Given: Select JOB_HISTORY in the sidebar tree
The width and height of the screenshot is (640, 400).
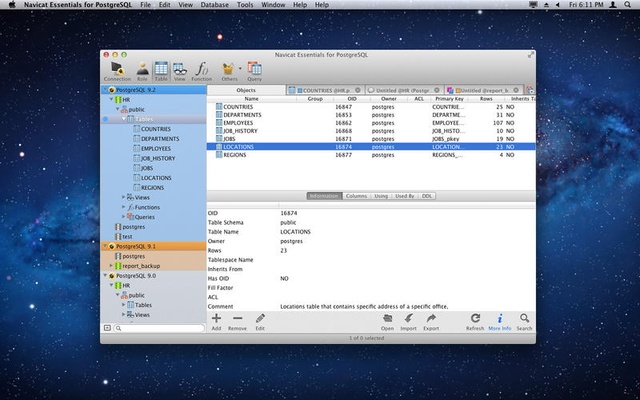Looking at the screenshot, I should pyautogui.click(x=158, y=158).
